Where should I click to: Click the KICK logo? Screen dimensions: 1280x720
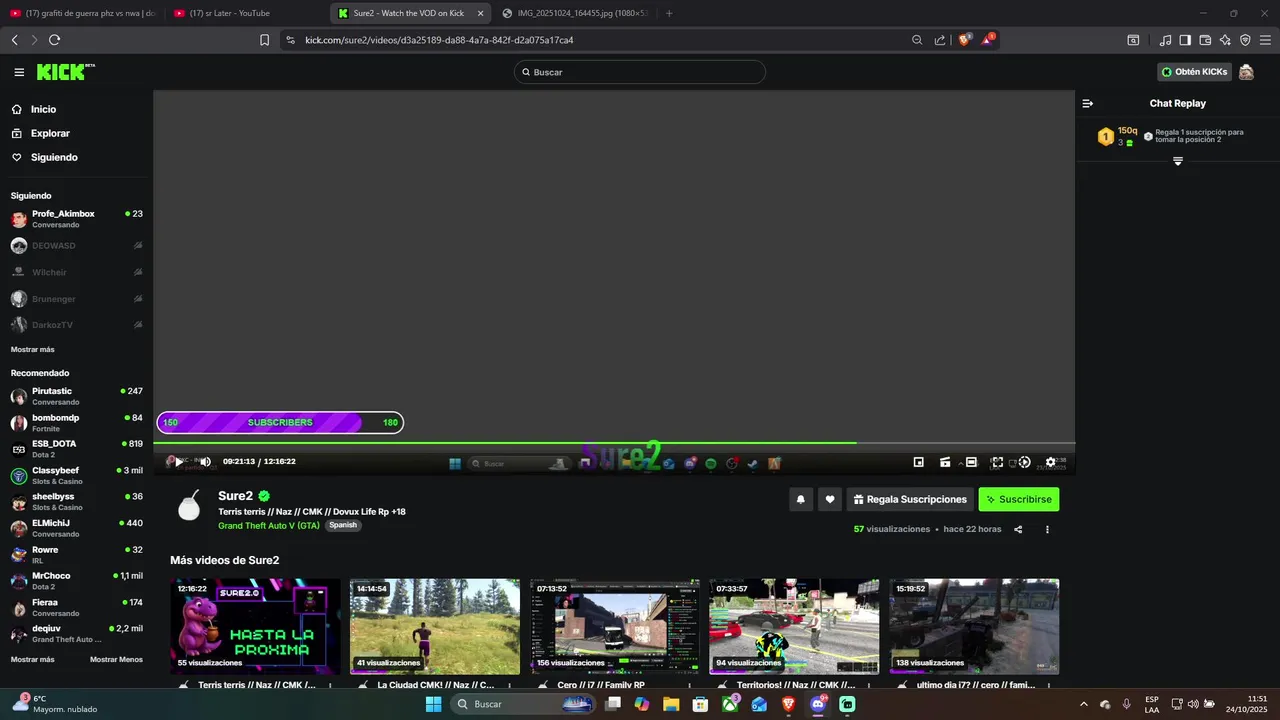(65, 72)
